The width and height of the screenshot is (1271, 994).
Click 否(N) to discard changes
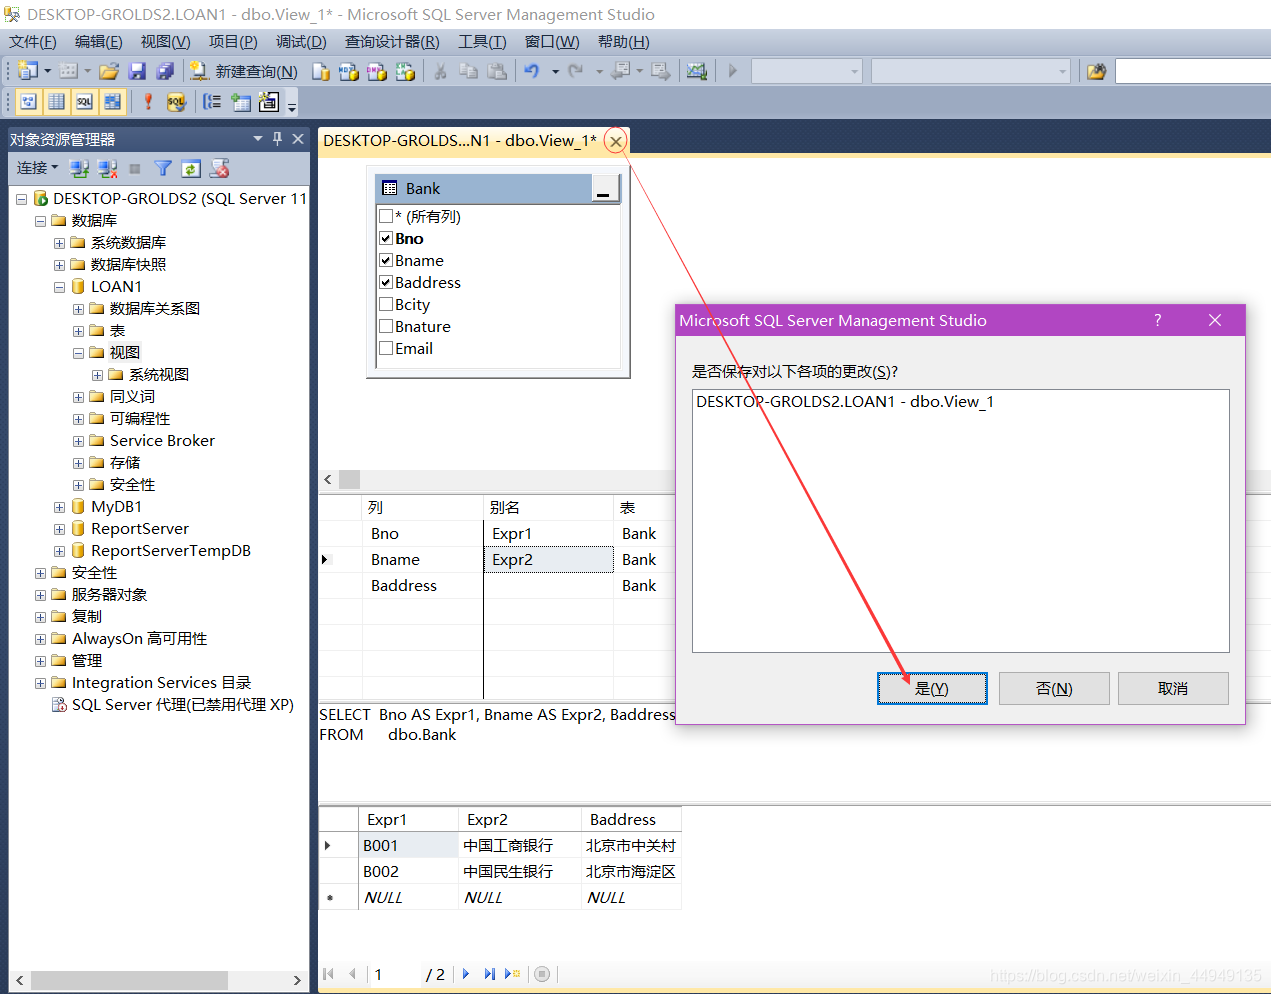[x=1054, y=688]
